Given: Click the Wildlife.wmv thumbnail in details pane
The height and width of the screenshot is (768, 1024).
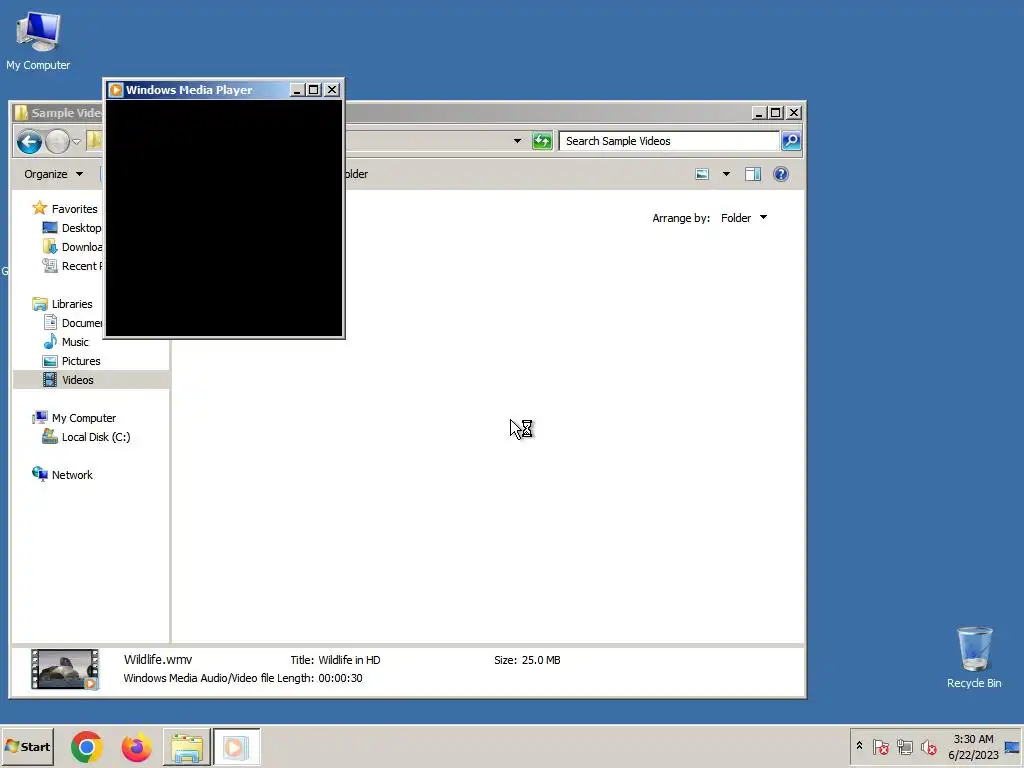Looking at the screenshot, I should pos(65,669).
